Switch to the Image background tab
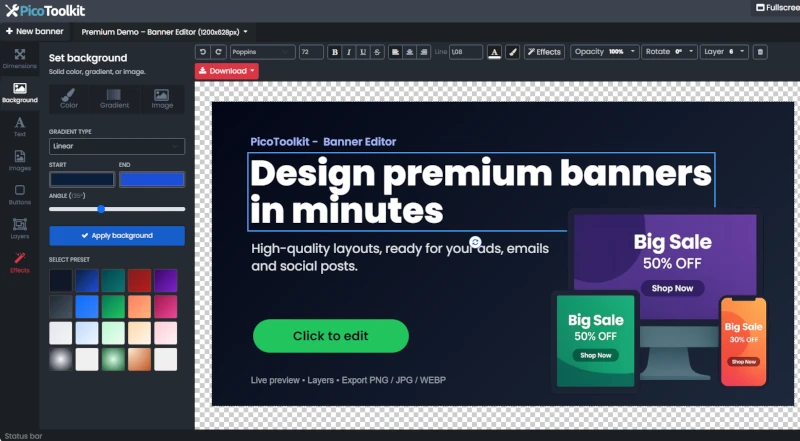Viewport: 800px width, 441px height. [161, 98]
